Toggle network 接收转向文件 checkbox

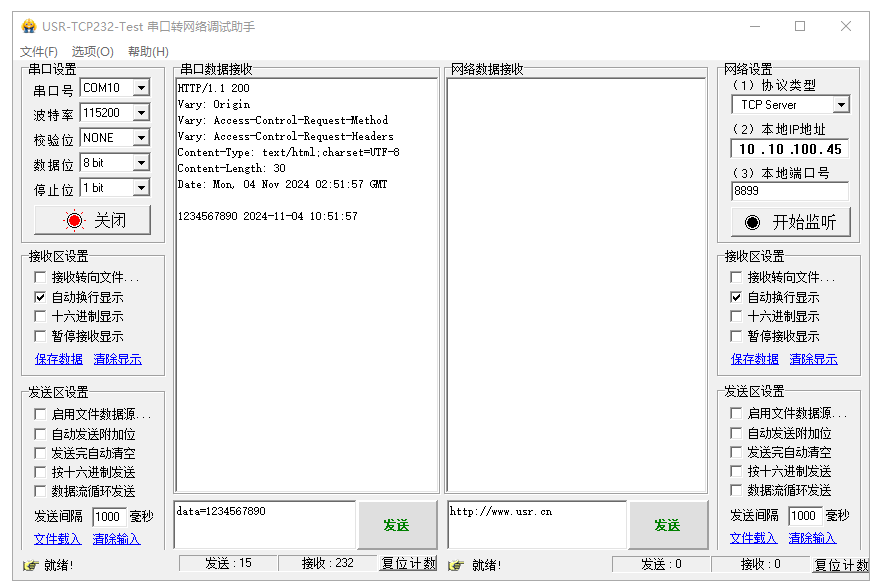click(x=736, y=277)
